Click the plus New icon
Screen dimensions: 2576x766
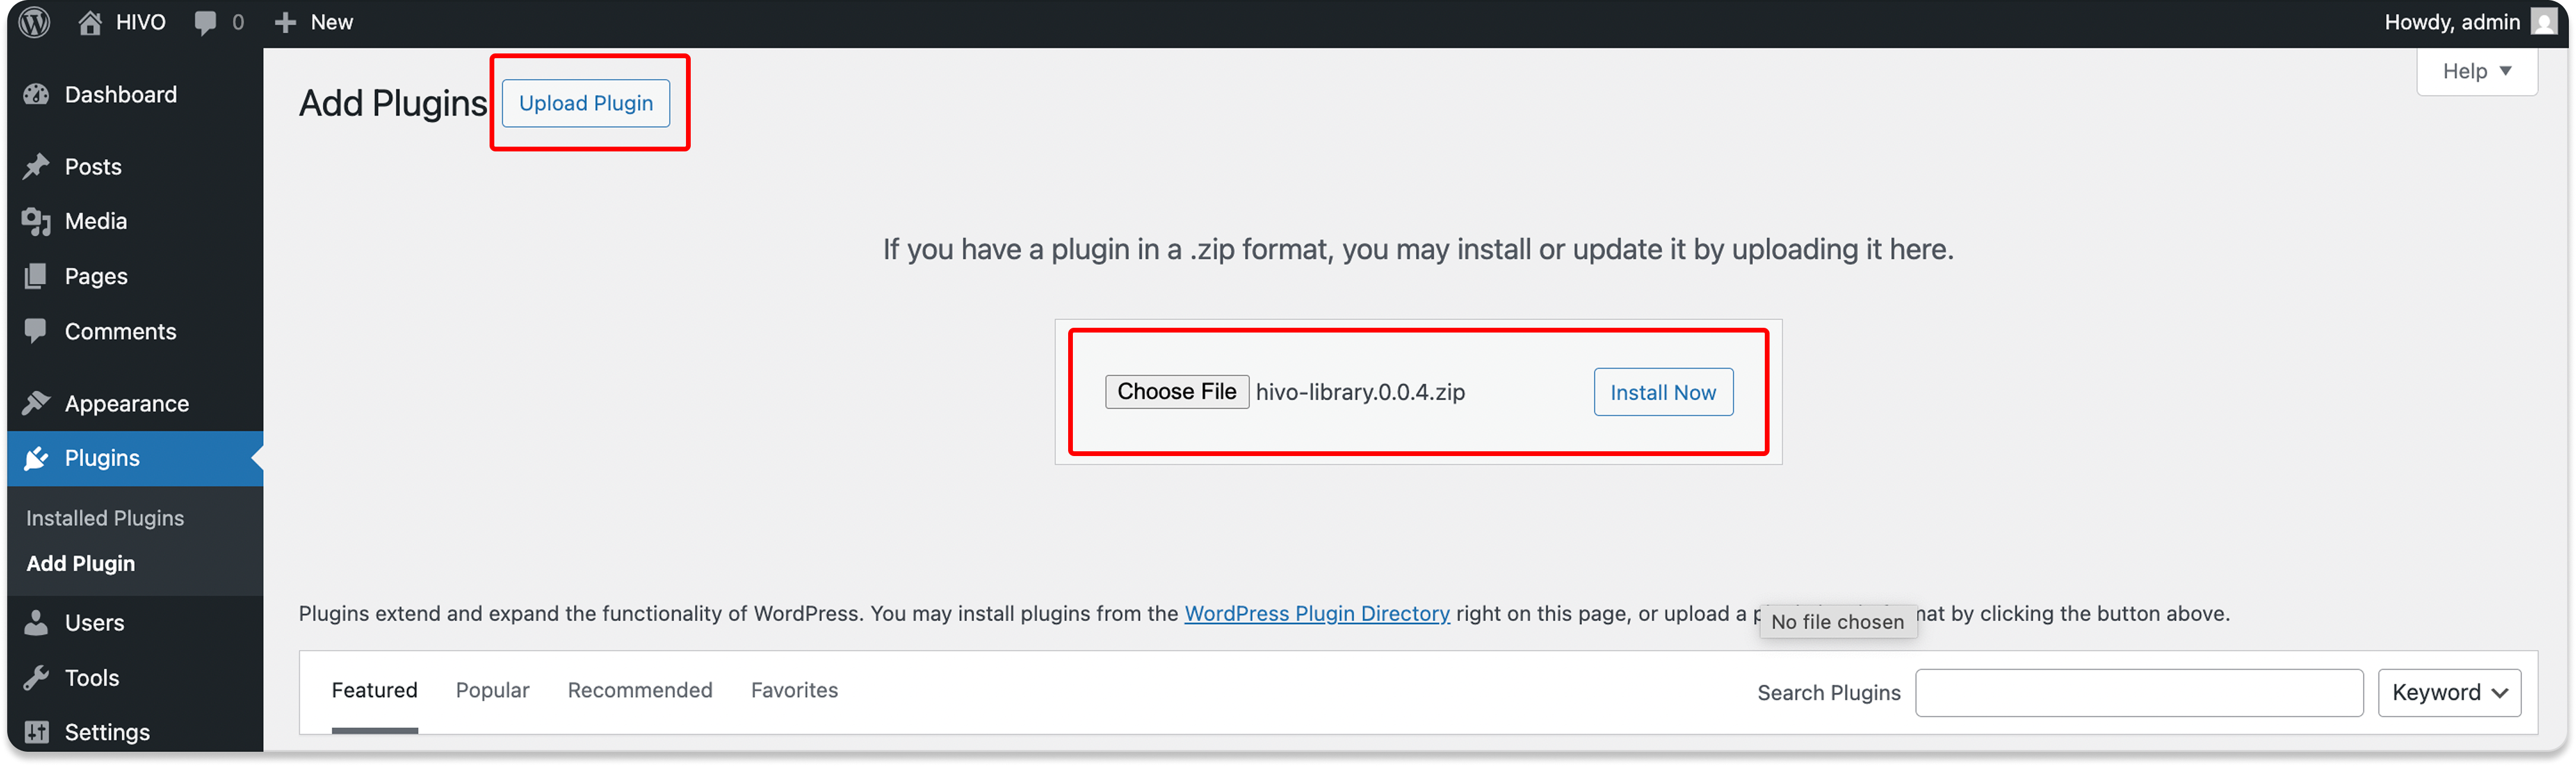285,22
